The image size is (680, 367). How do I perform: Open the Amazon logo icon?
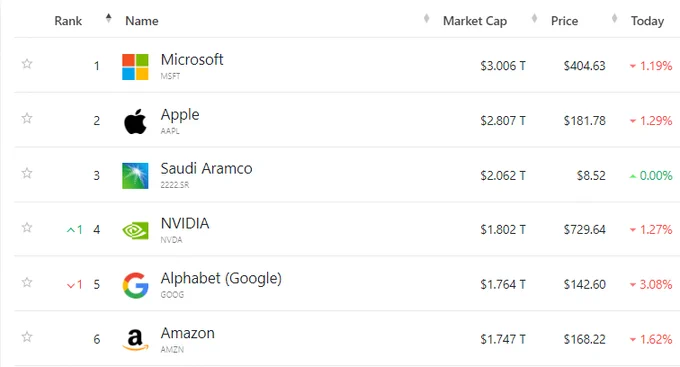(135, 340)
